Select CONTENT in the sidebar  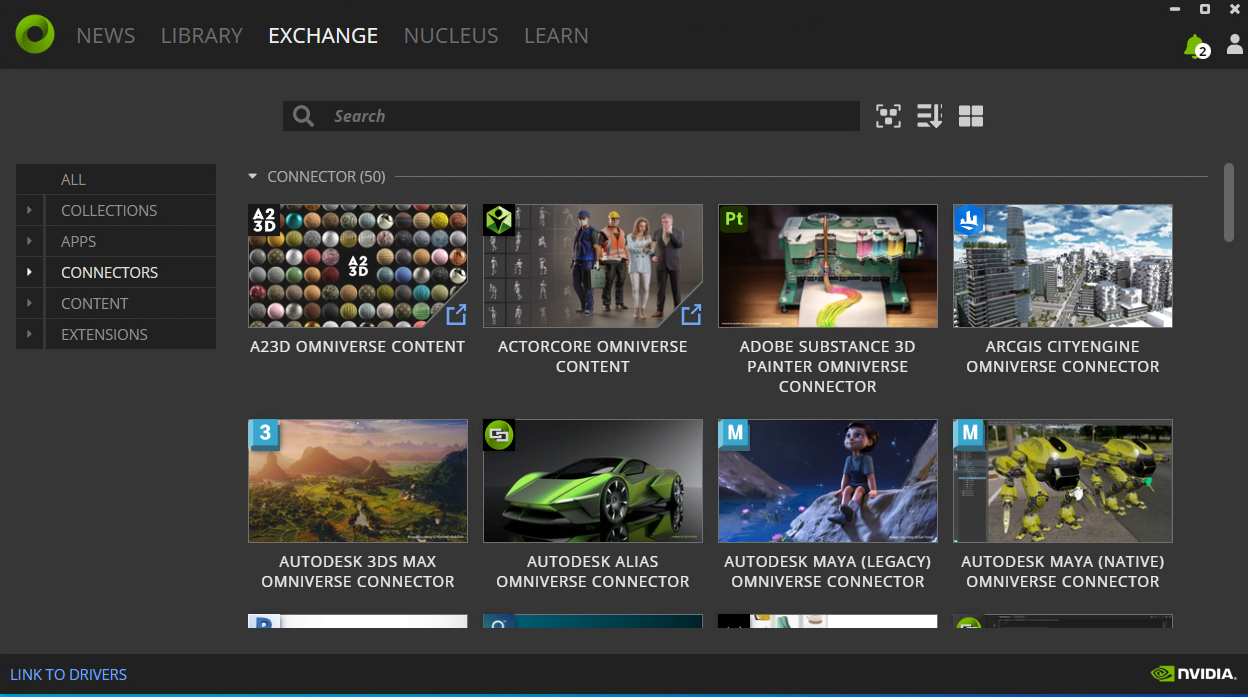[x=130, y=303]
